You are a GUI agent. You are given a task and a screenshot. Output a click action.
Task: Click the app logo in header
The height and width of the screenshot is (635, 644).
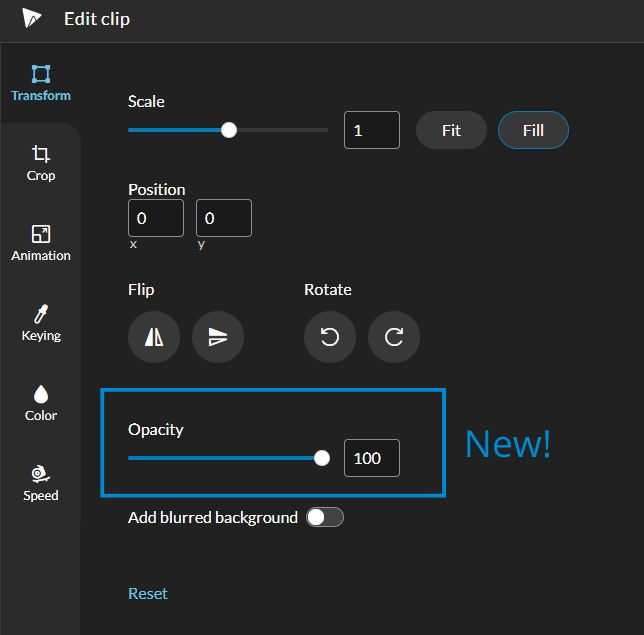[x=33, y=19]
